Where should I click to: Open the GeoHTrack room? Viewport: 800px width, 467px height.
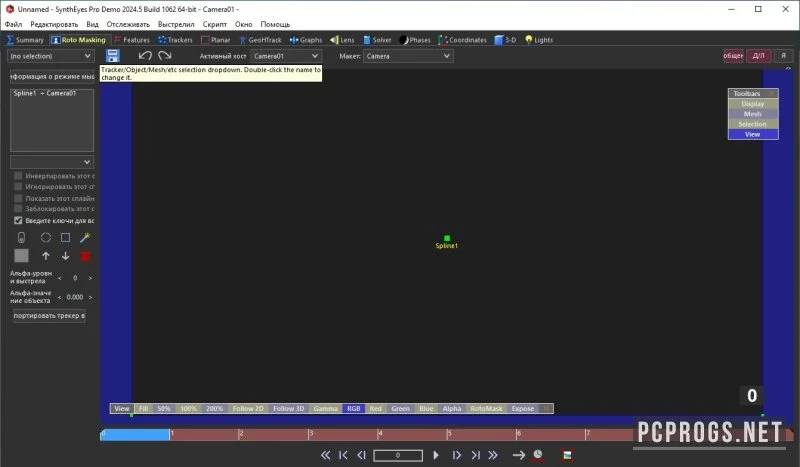260,40
